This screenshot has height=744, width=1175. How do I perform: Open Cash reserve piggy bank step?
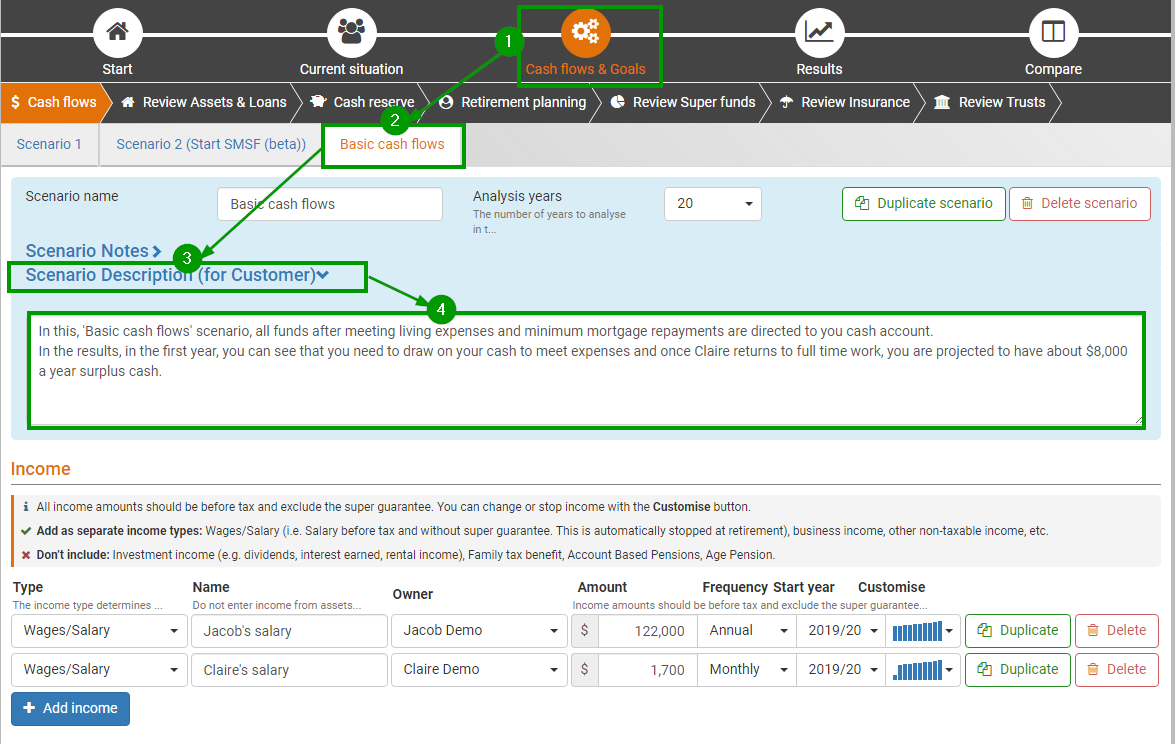(x=362, y=102)
